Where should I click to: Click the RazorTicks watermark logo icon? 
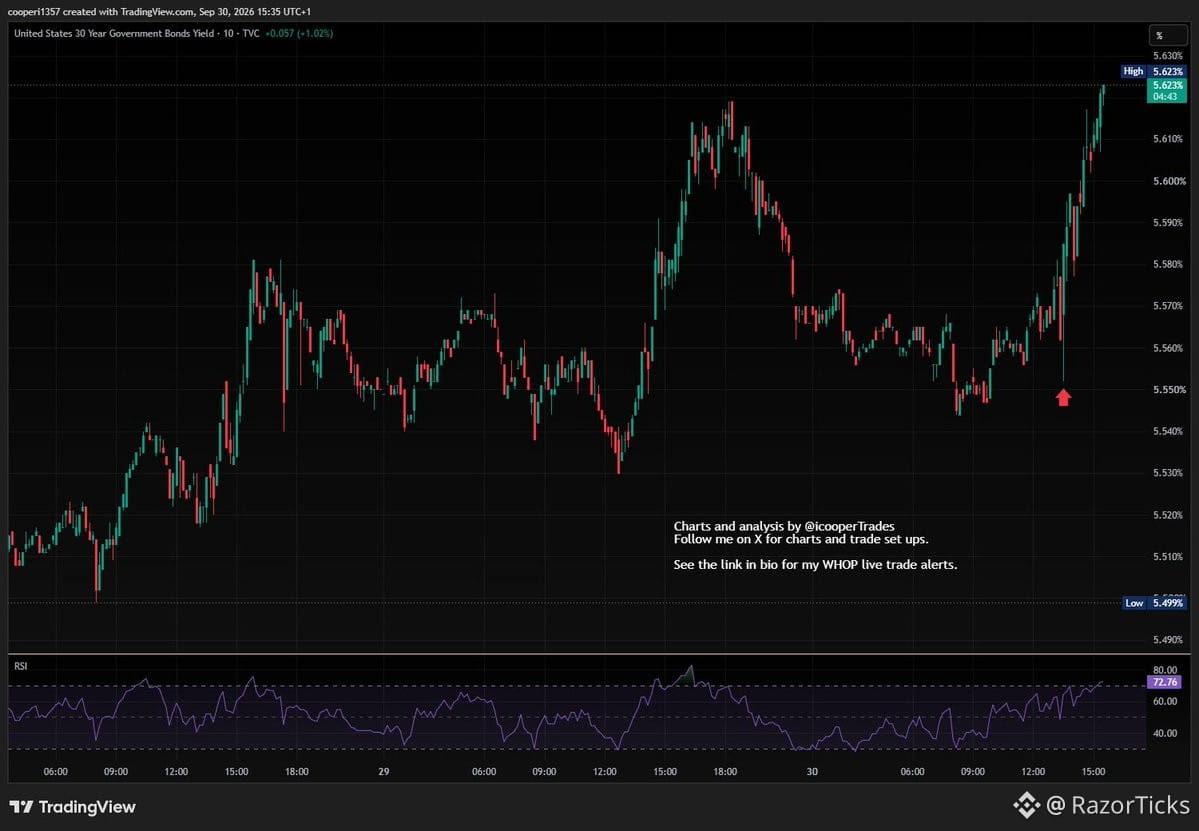1027,805
